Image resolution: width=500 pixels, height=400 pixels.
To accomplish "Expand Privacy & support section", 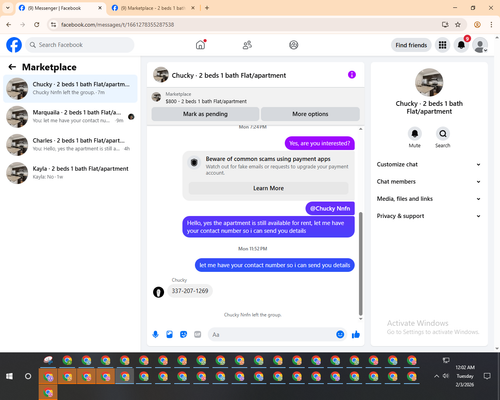I will point(429,216).
